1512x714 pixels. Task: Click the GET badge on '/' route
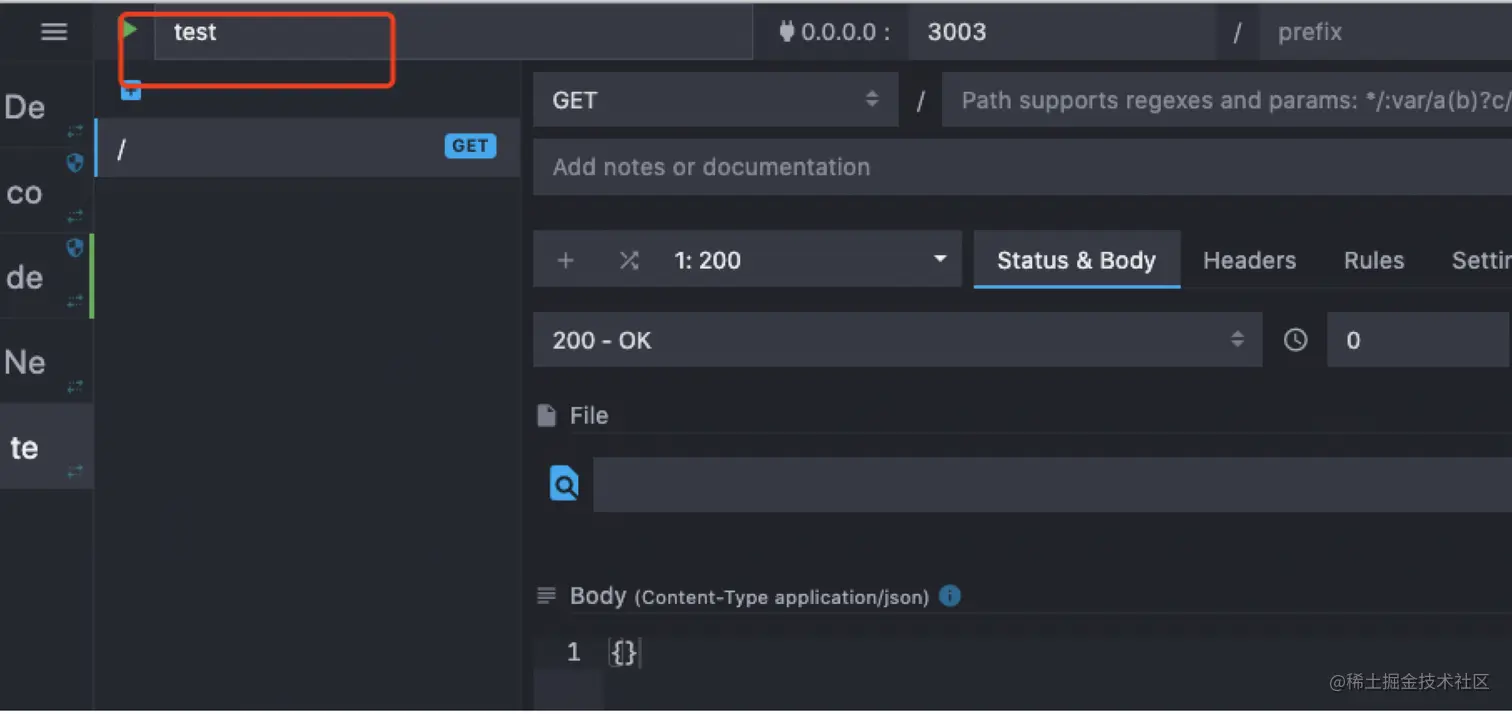[470, 146]
